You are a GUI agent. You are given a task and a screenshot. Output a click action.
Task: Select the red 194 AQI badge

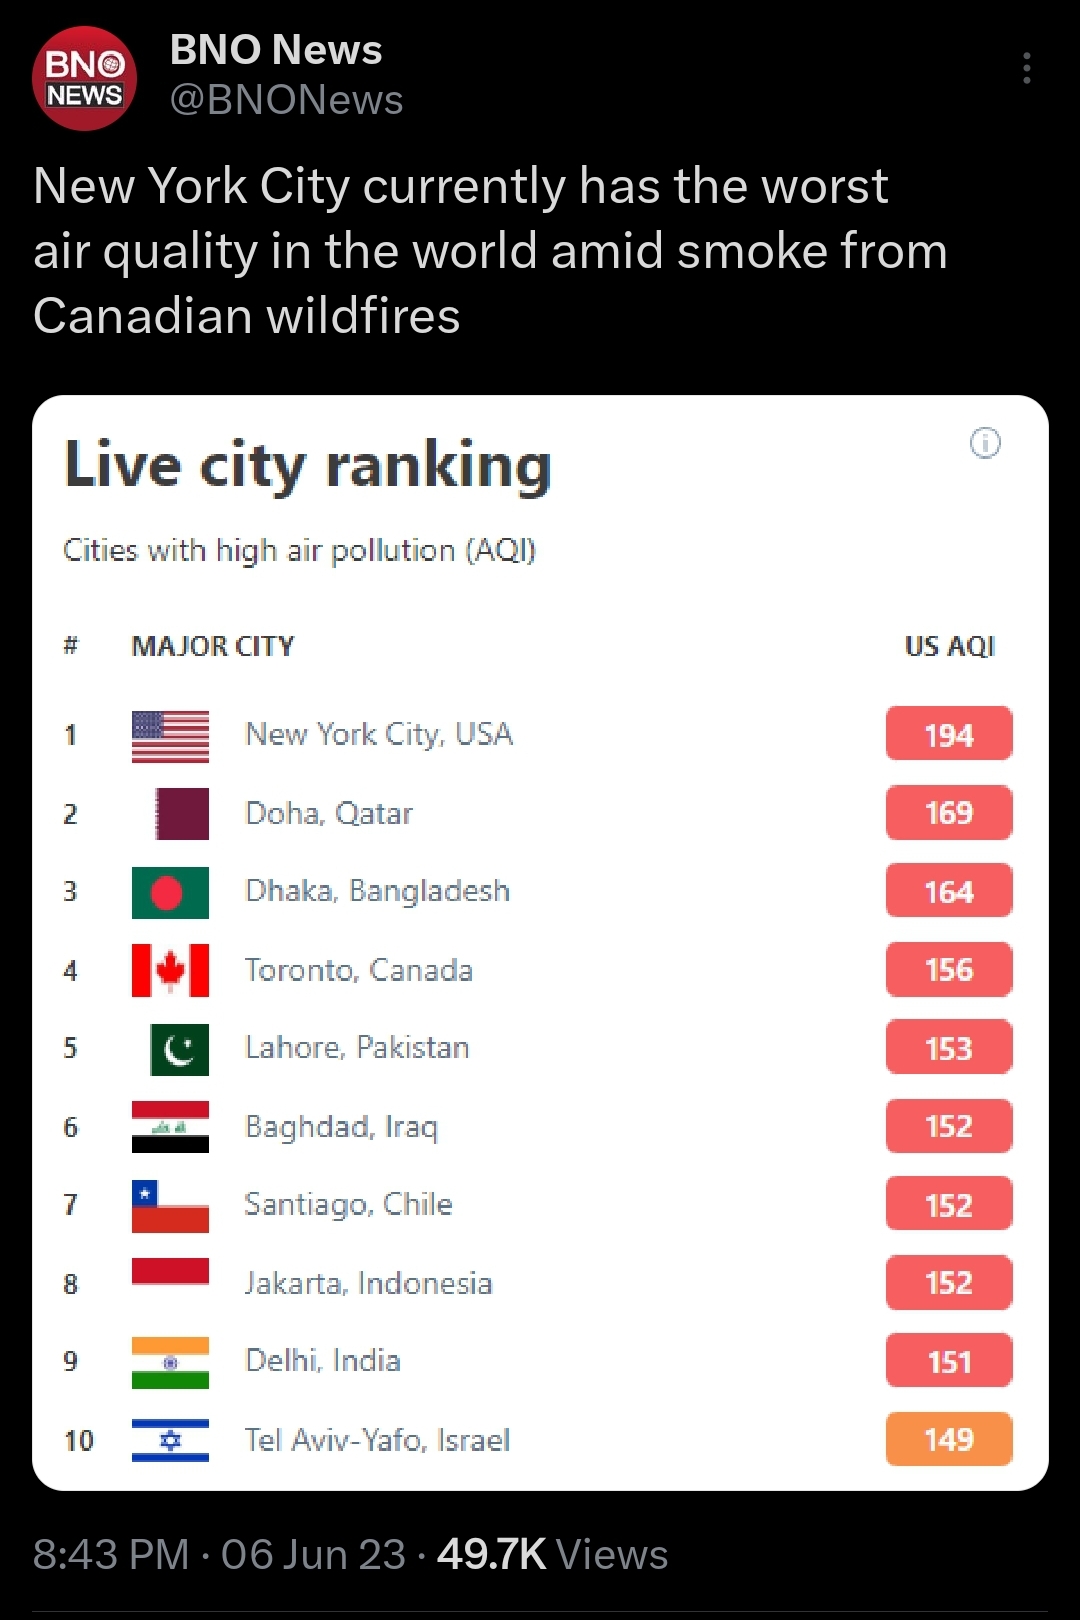pos(949,734)
